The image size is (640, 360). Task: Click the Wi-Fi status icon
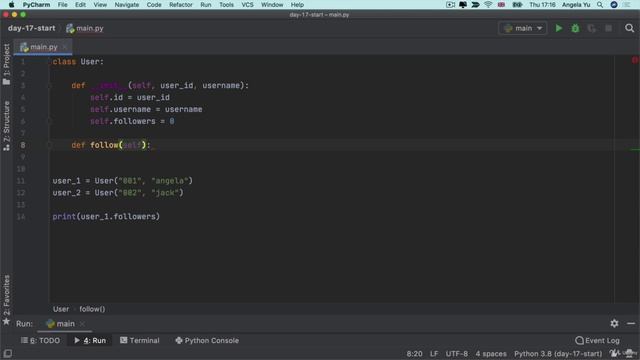pyautogui.click(x=488, y=4)
